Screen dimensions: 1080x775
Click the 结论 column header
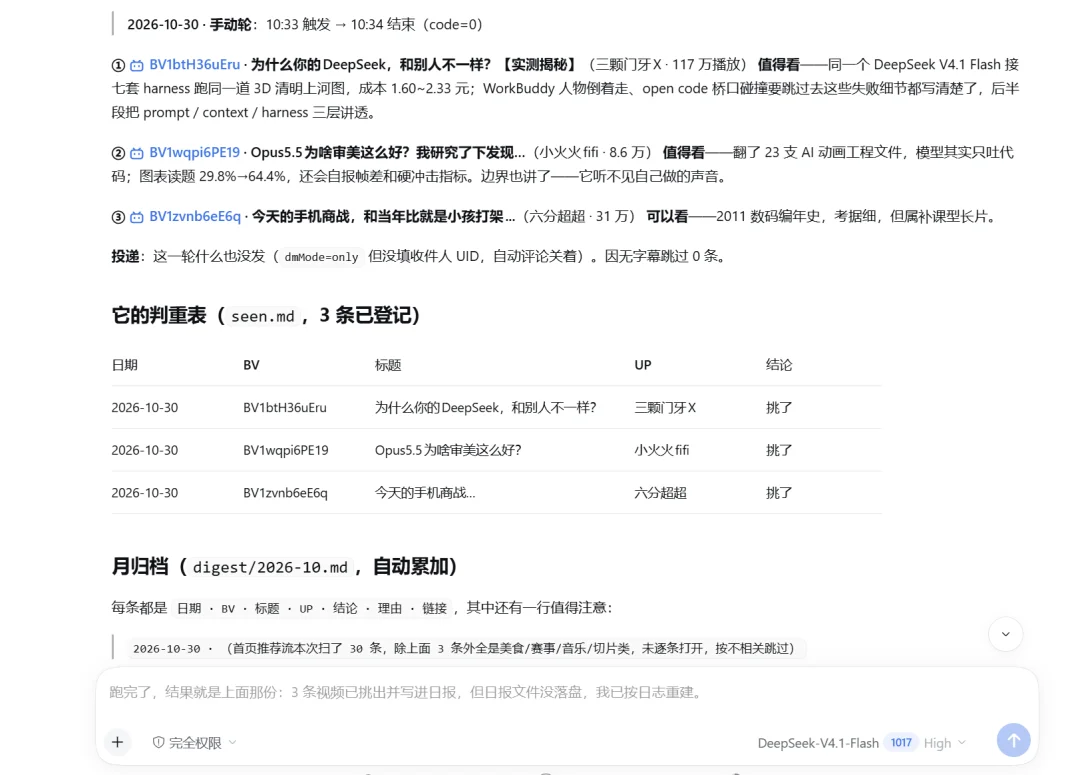(x=779, y=365)
